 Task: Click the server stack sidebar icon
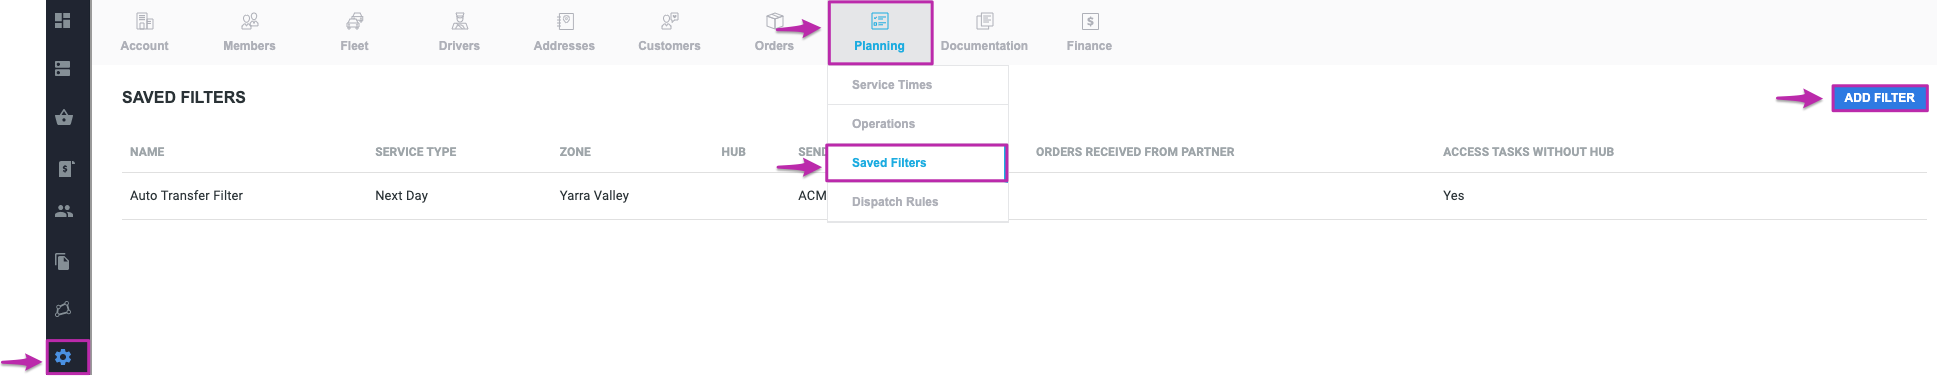(x=63, y=69)
